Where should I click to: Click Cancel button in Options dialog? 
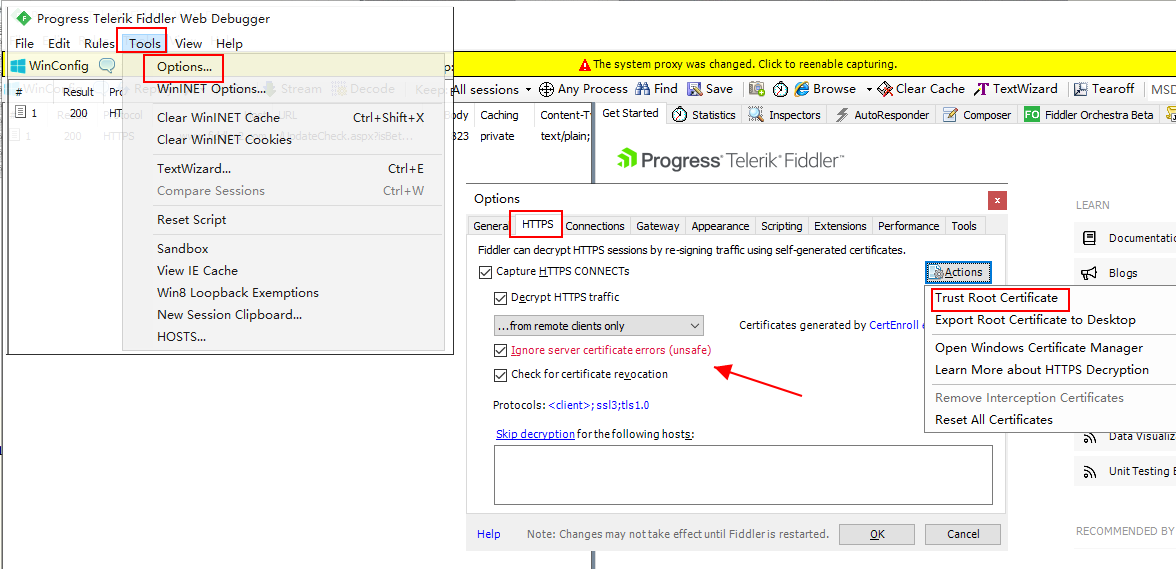click(963, 535)
